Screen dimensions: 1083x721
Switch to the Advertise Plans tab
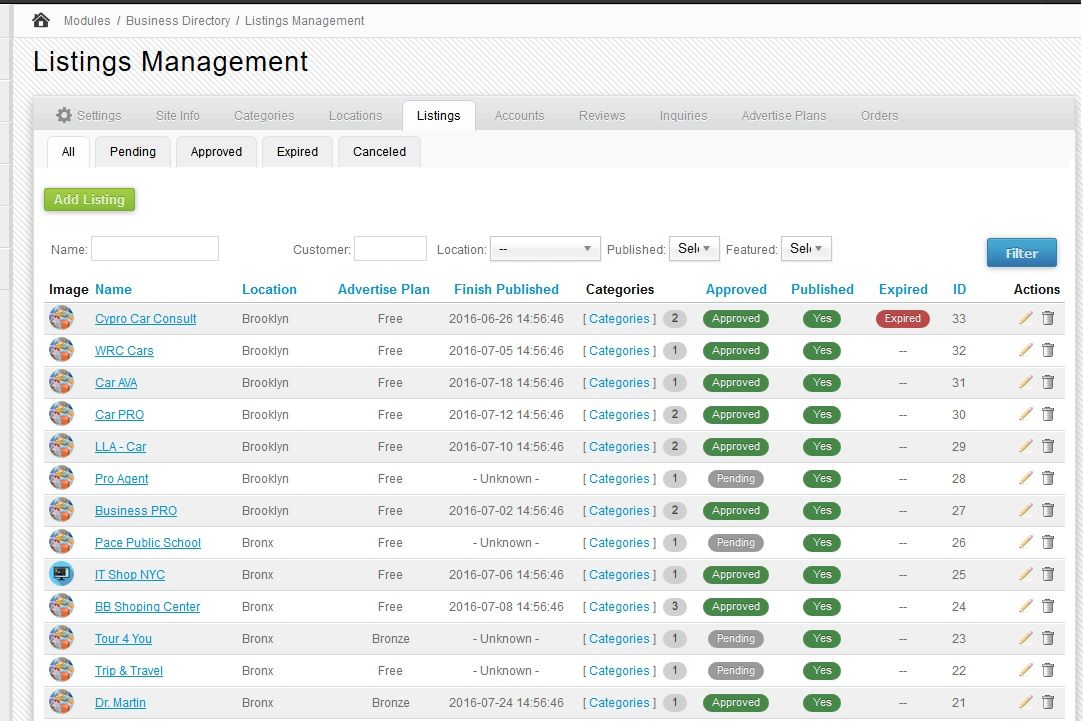[784, 115]
